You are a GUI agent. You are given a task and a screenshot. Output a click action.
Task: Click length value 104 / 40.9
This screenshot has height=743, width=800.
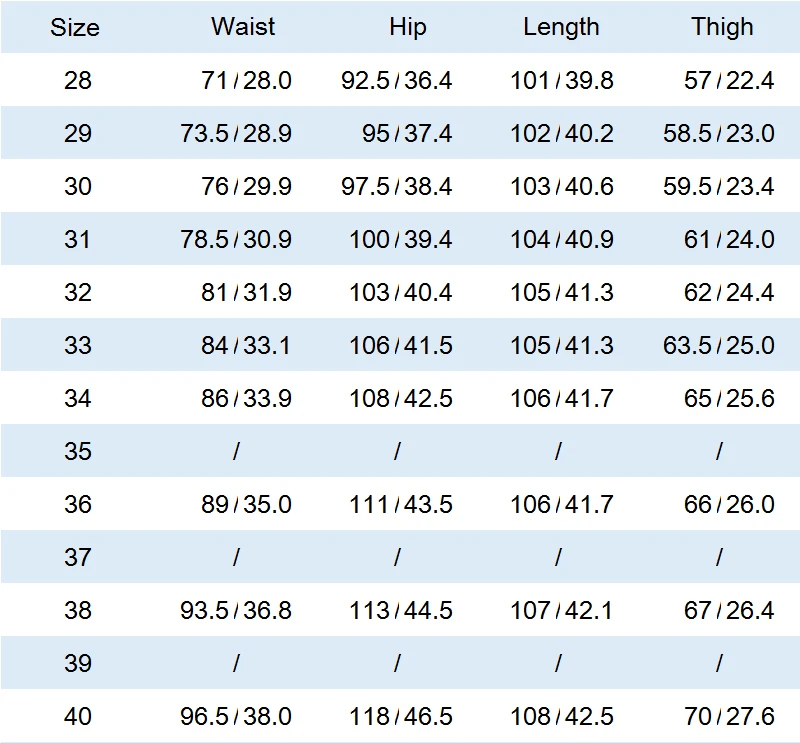point(562,239)
